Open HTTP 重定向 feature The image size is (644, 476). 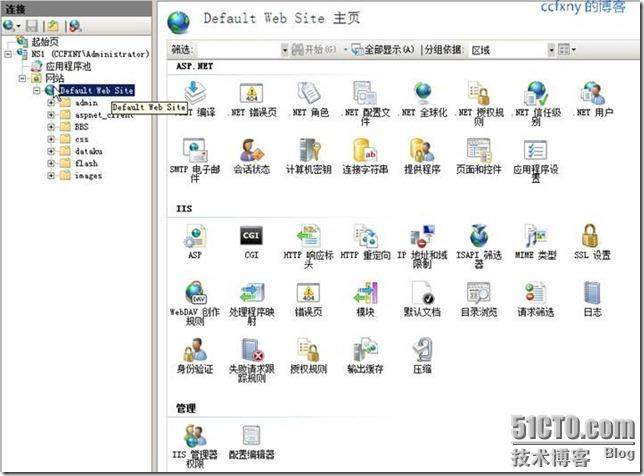point(365,241)
